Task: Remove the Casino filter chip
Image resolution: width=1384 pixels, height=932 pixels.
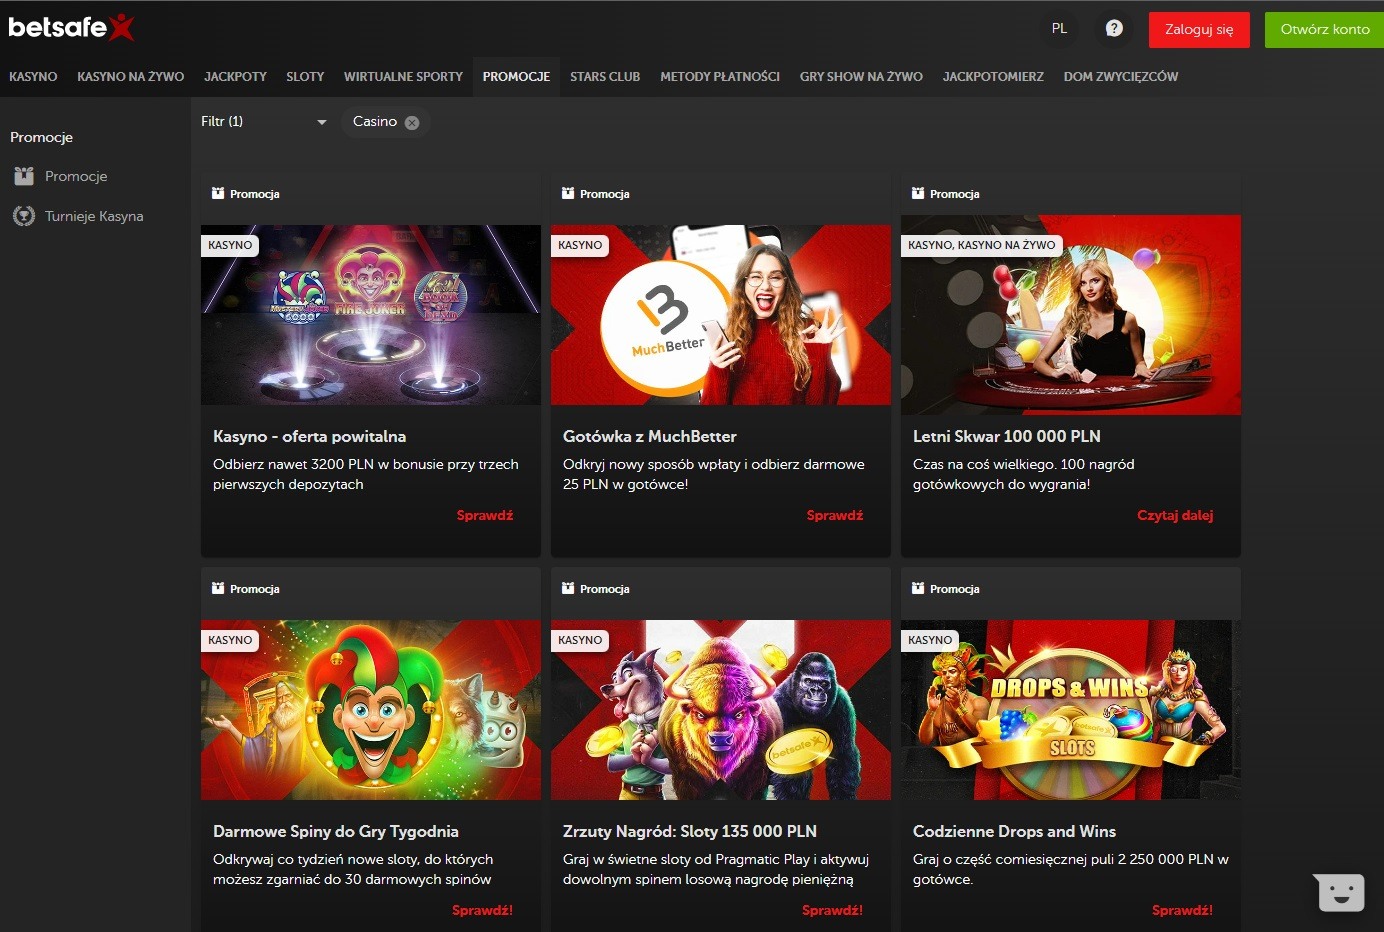Action: coord(412,122)
